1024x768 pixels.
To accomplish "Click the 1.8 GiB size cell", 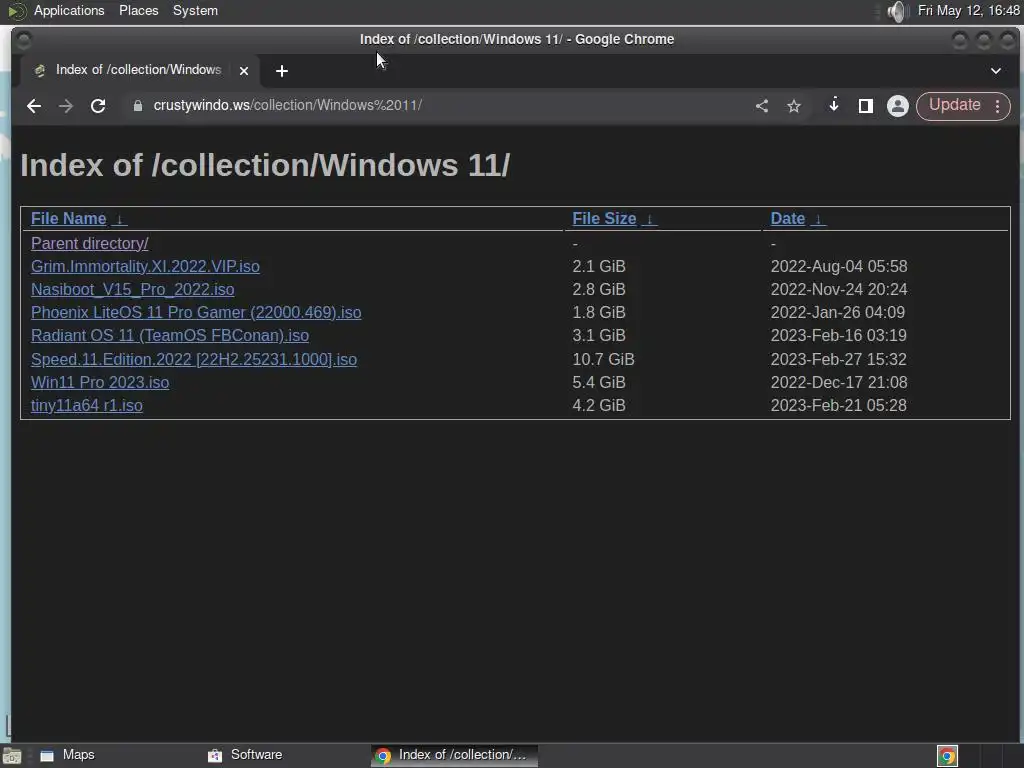I will pyautogui.click(x=599, y=312).
